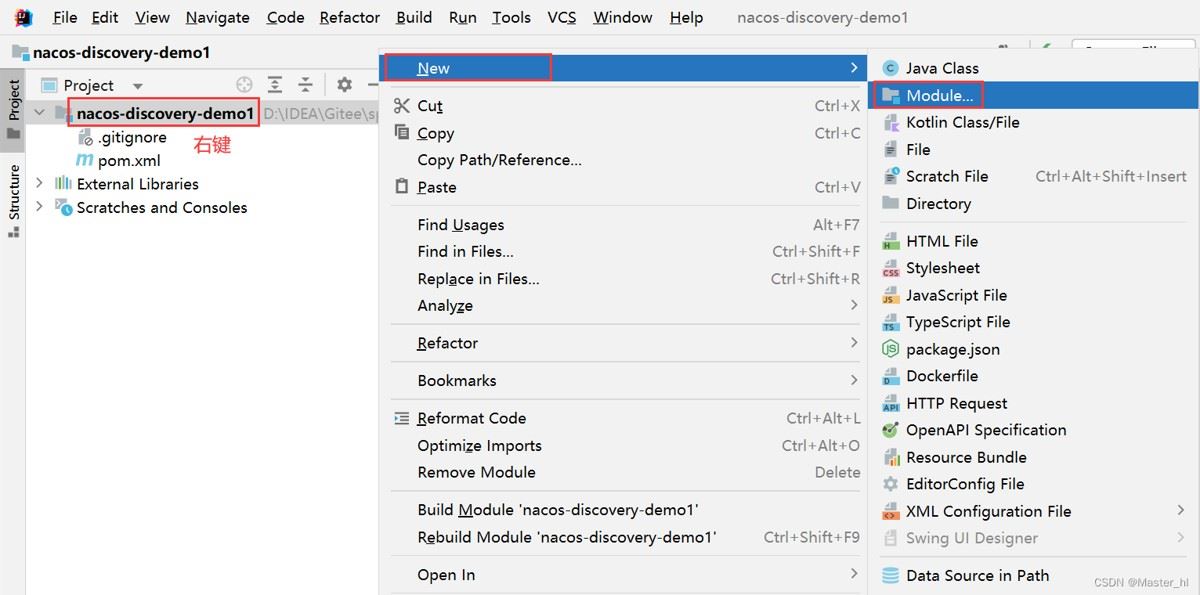Screen dimensions: 1200x595
Task: Click the package.json icon
Action: tap(890, 349)
